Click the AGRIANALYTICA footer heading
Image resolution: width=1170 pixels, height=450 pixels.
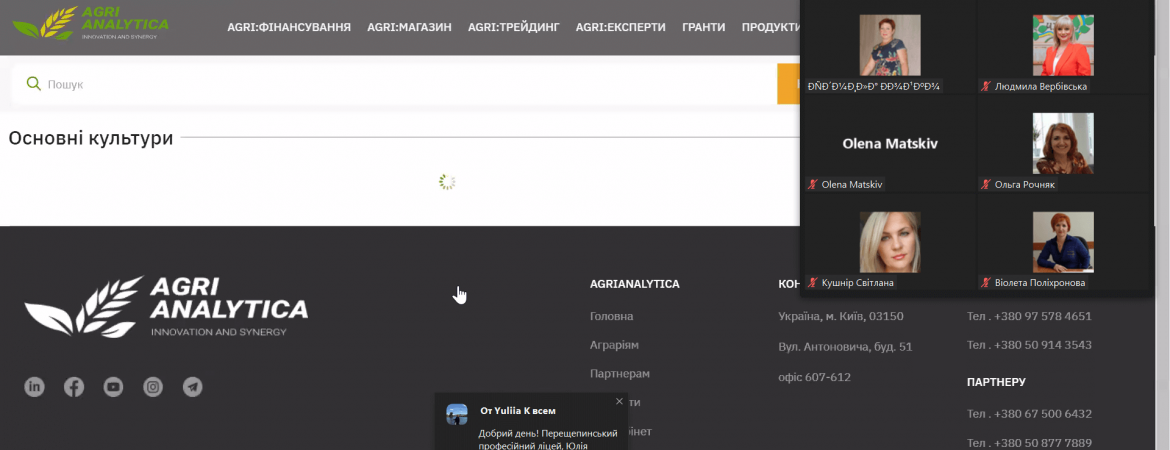pos(634,284)
